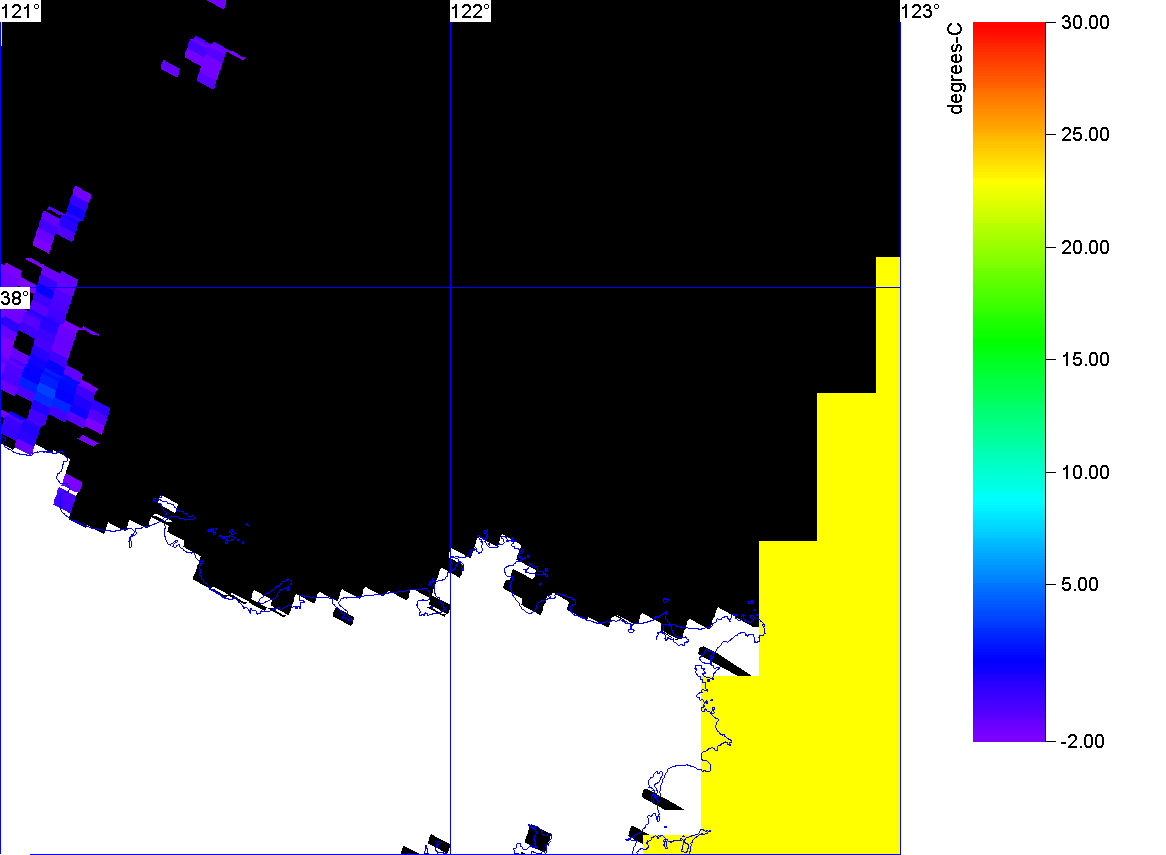
Task: Select the 25.00 colorbar tick label
Action: click(1084, 134)
